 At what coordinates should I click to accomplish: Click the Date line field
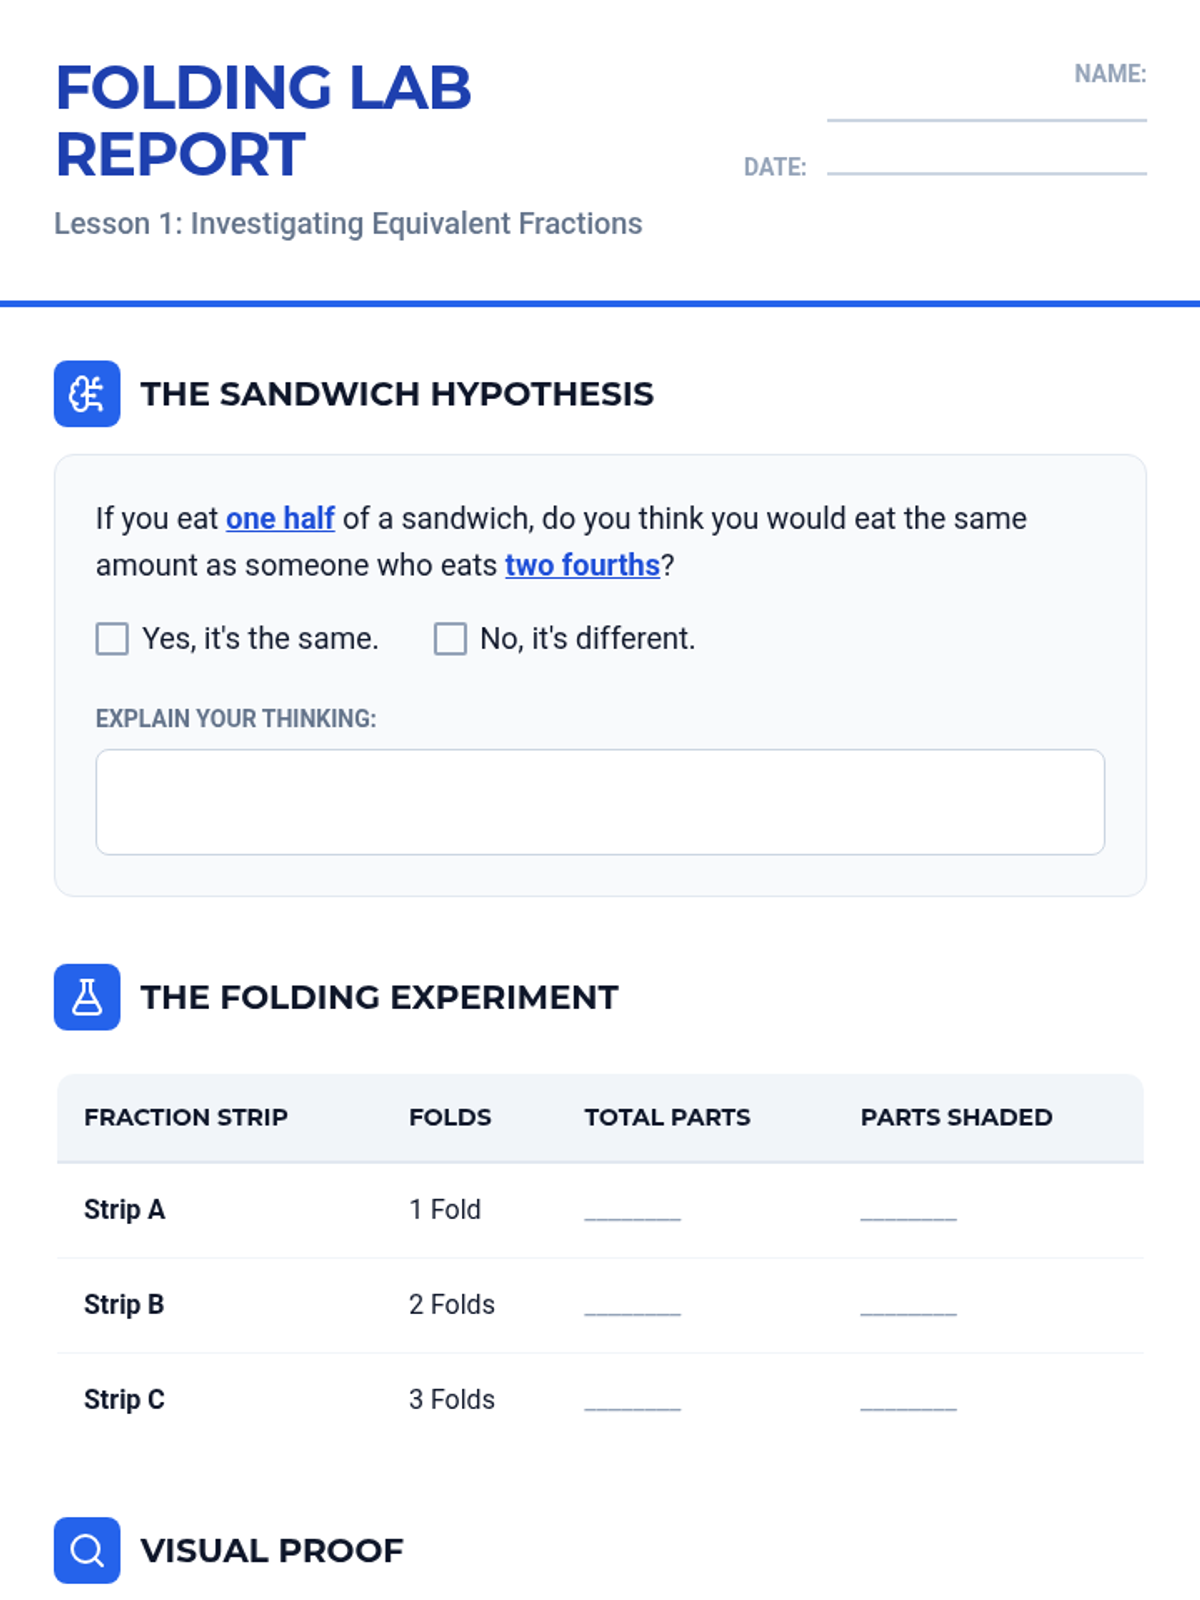(x=986, y=160)
